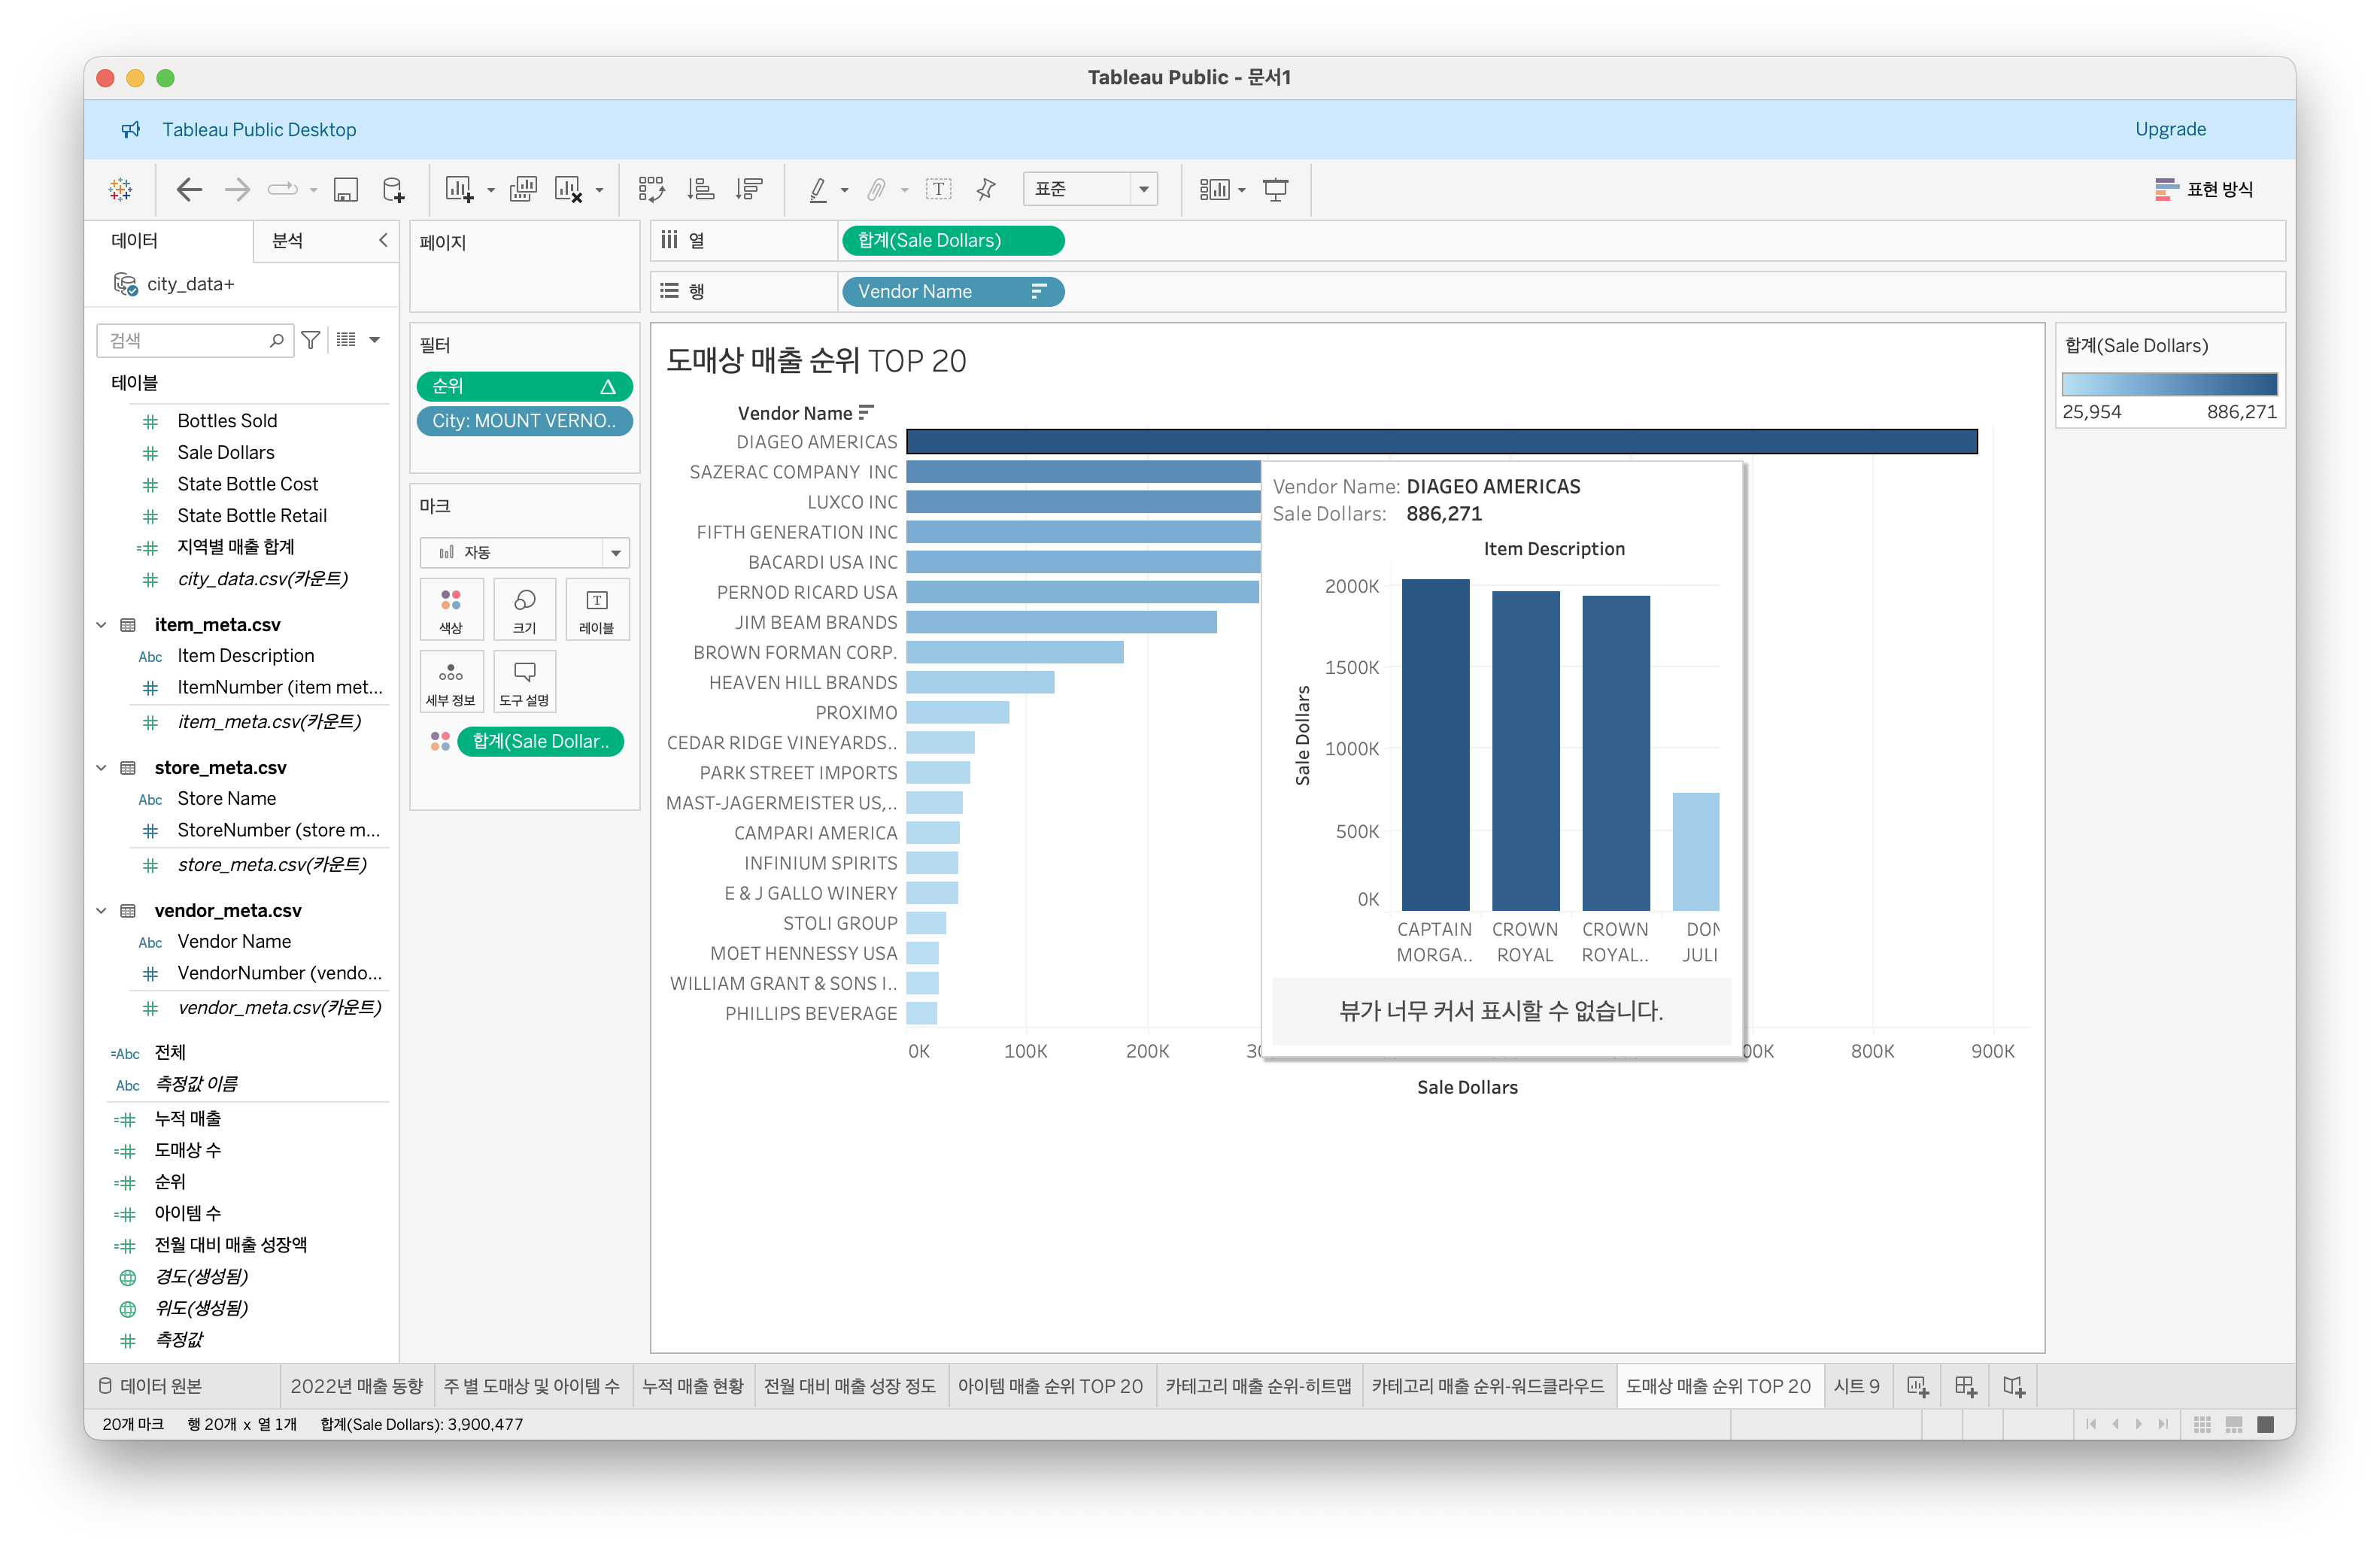
Task: Click the Swap rows and columns icon
Action: tap(651, 189)
